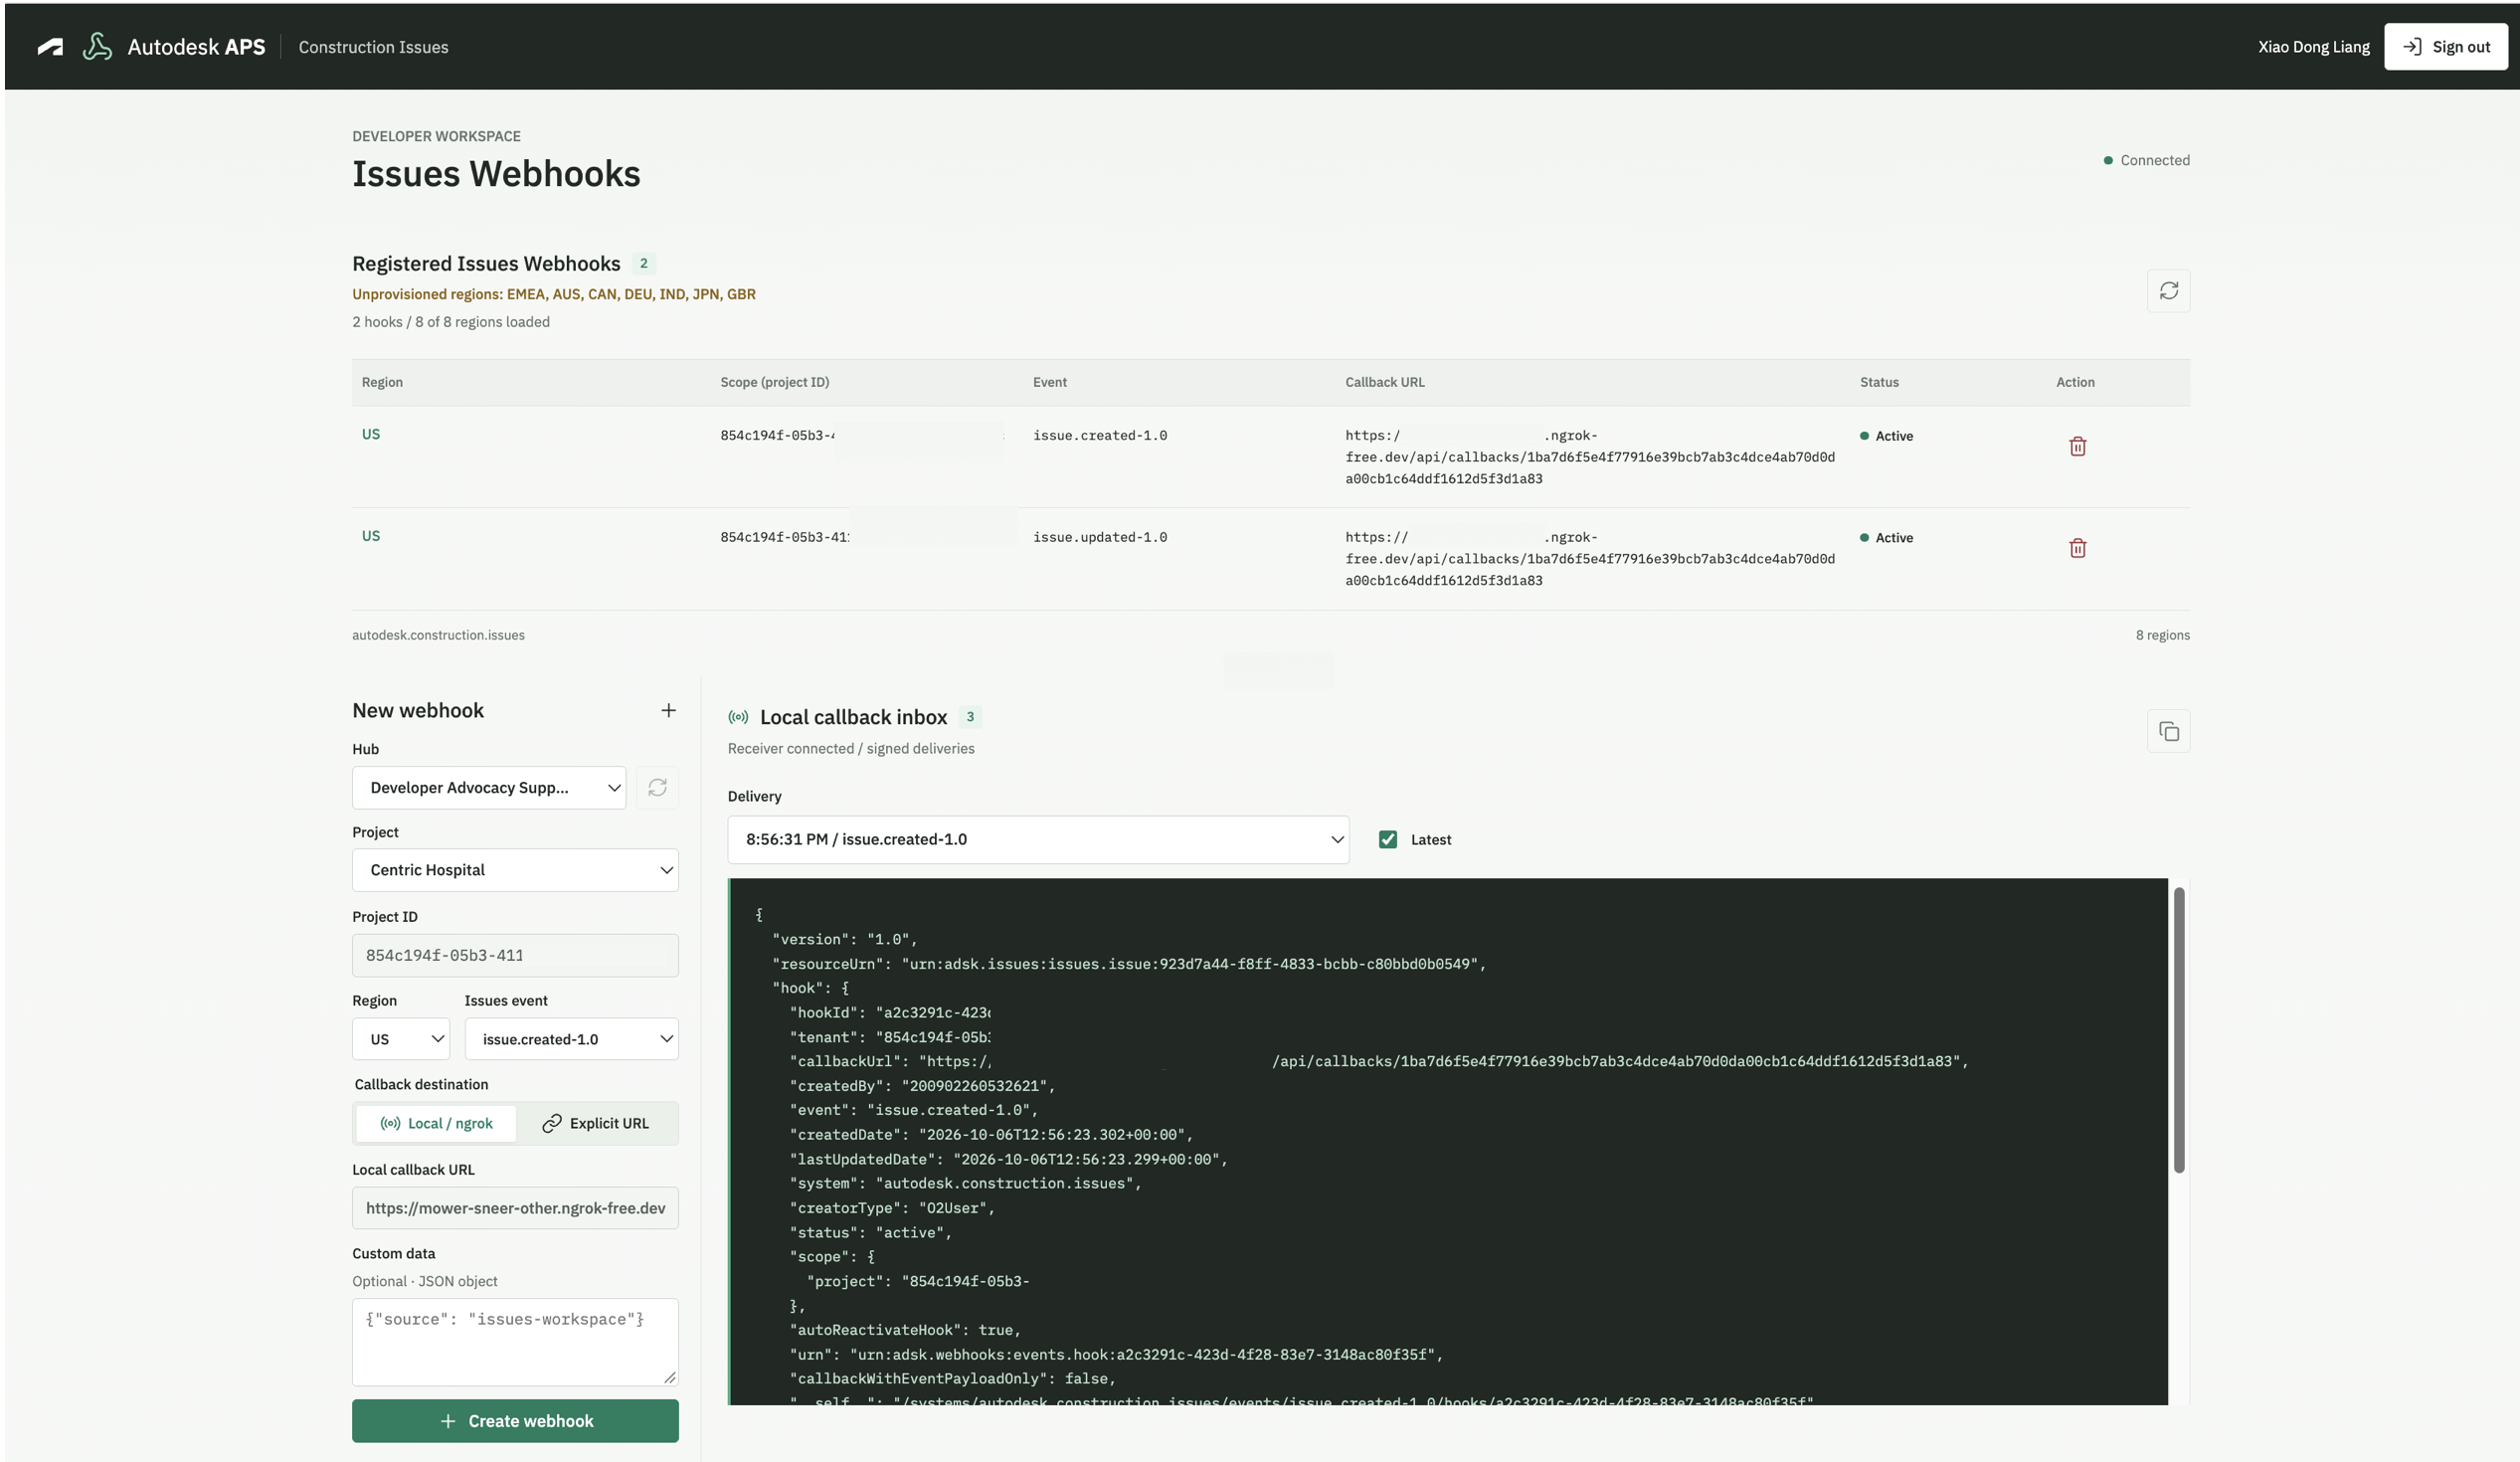Screen dimensions: 2520x1462
Task: Click Create webhook button
Action: click(x=515, y=1421)
